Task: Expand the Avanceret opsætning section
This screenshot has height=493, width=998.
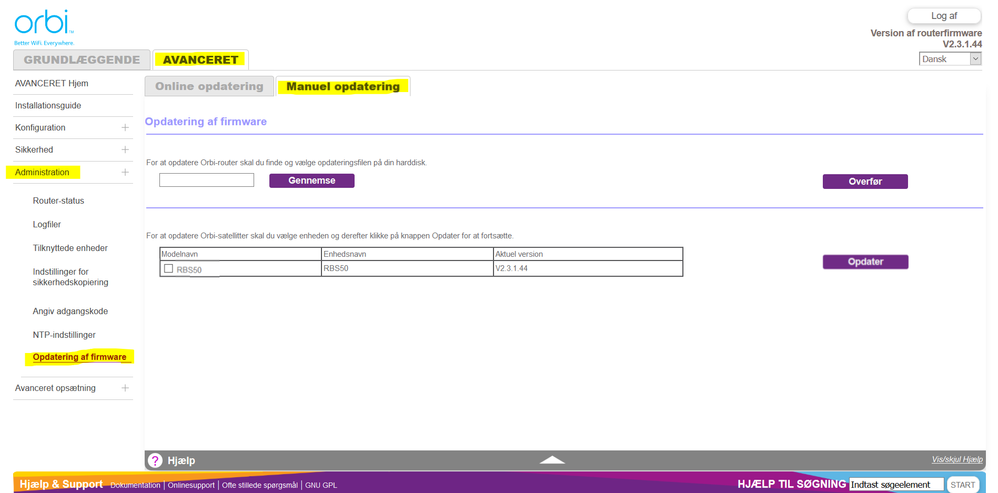Action: point(125,388)
